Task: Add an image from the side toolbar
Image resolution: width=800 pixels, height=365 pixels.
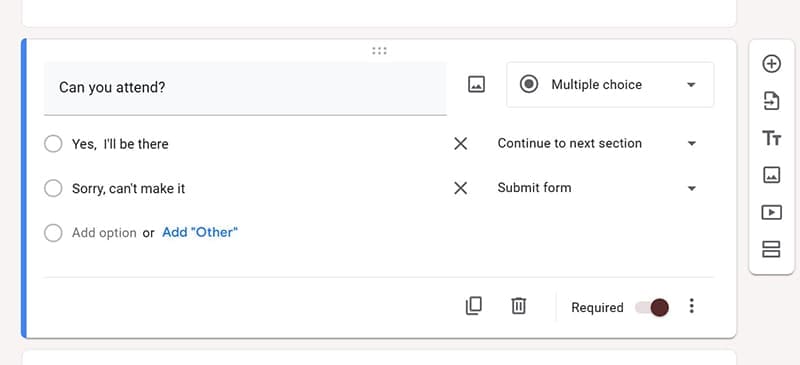Action: (x=771, y=175)
